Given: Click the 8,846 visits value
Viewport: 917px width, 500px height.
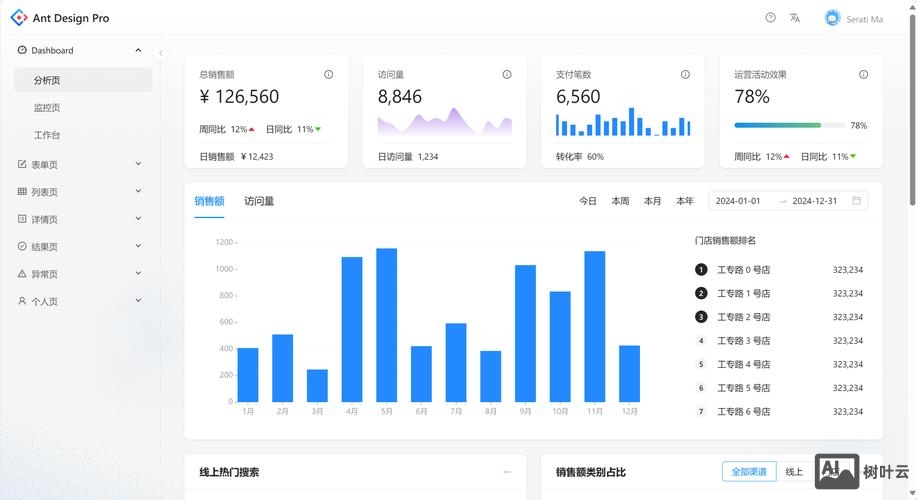Looking at the screenshot, I should [x=399, y=96].
